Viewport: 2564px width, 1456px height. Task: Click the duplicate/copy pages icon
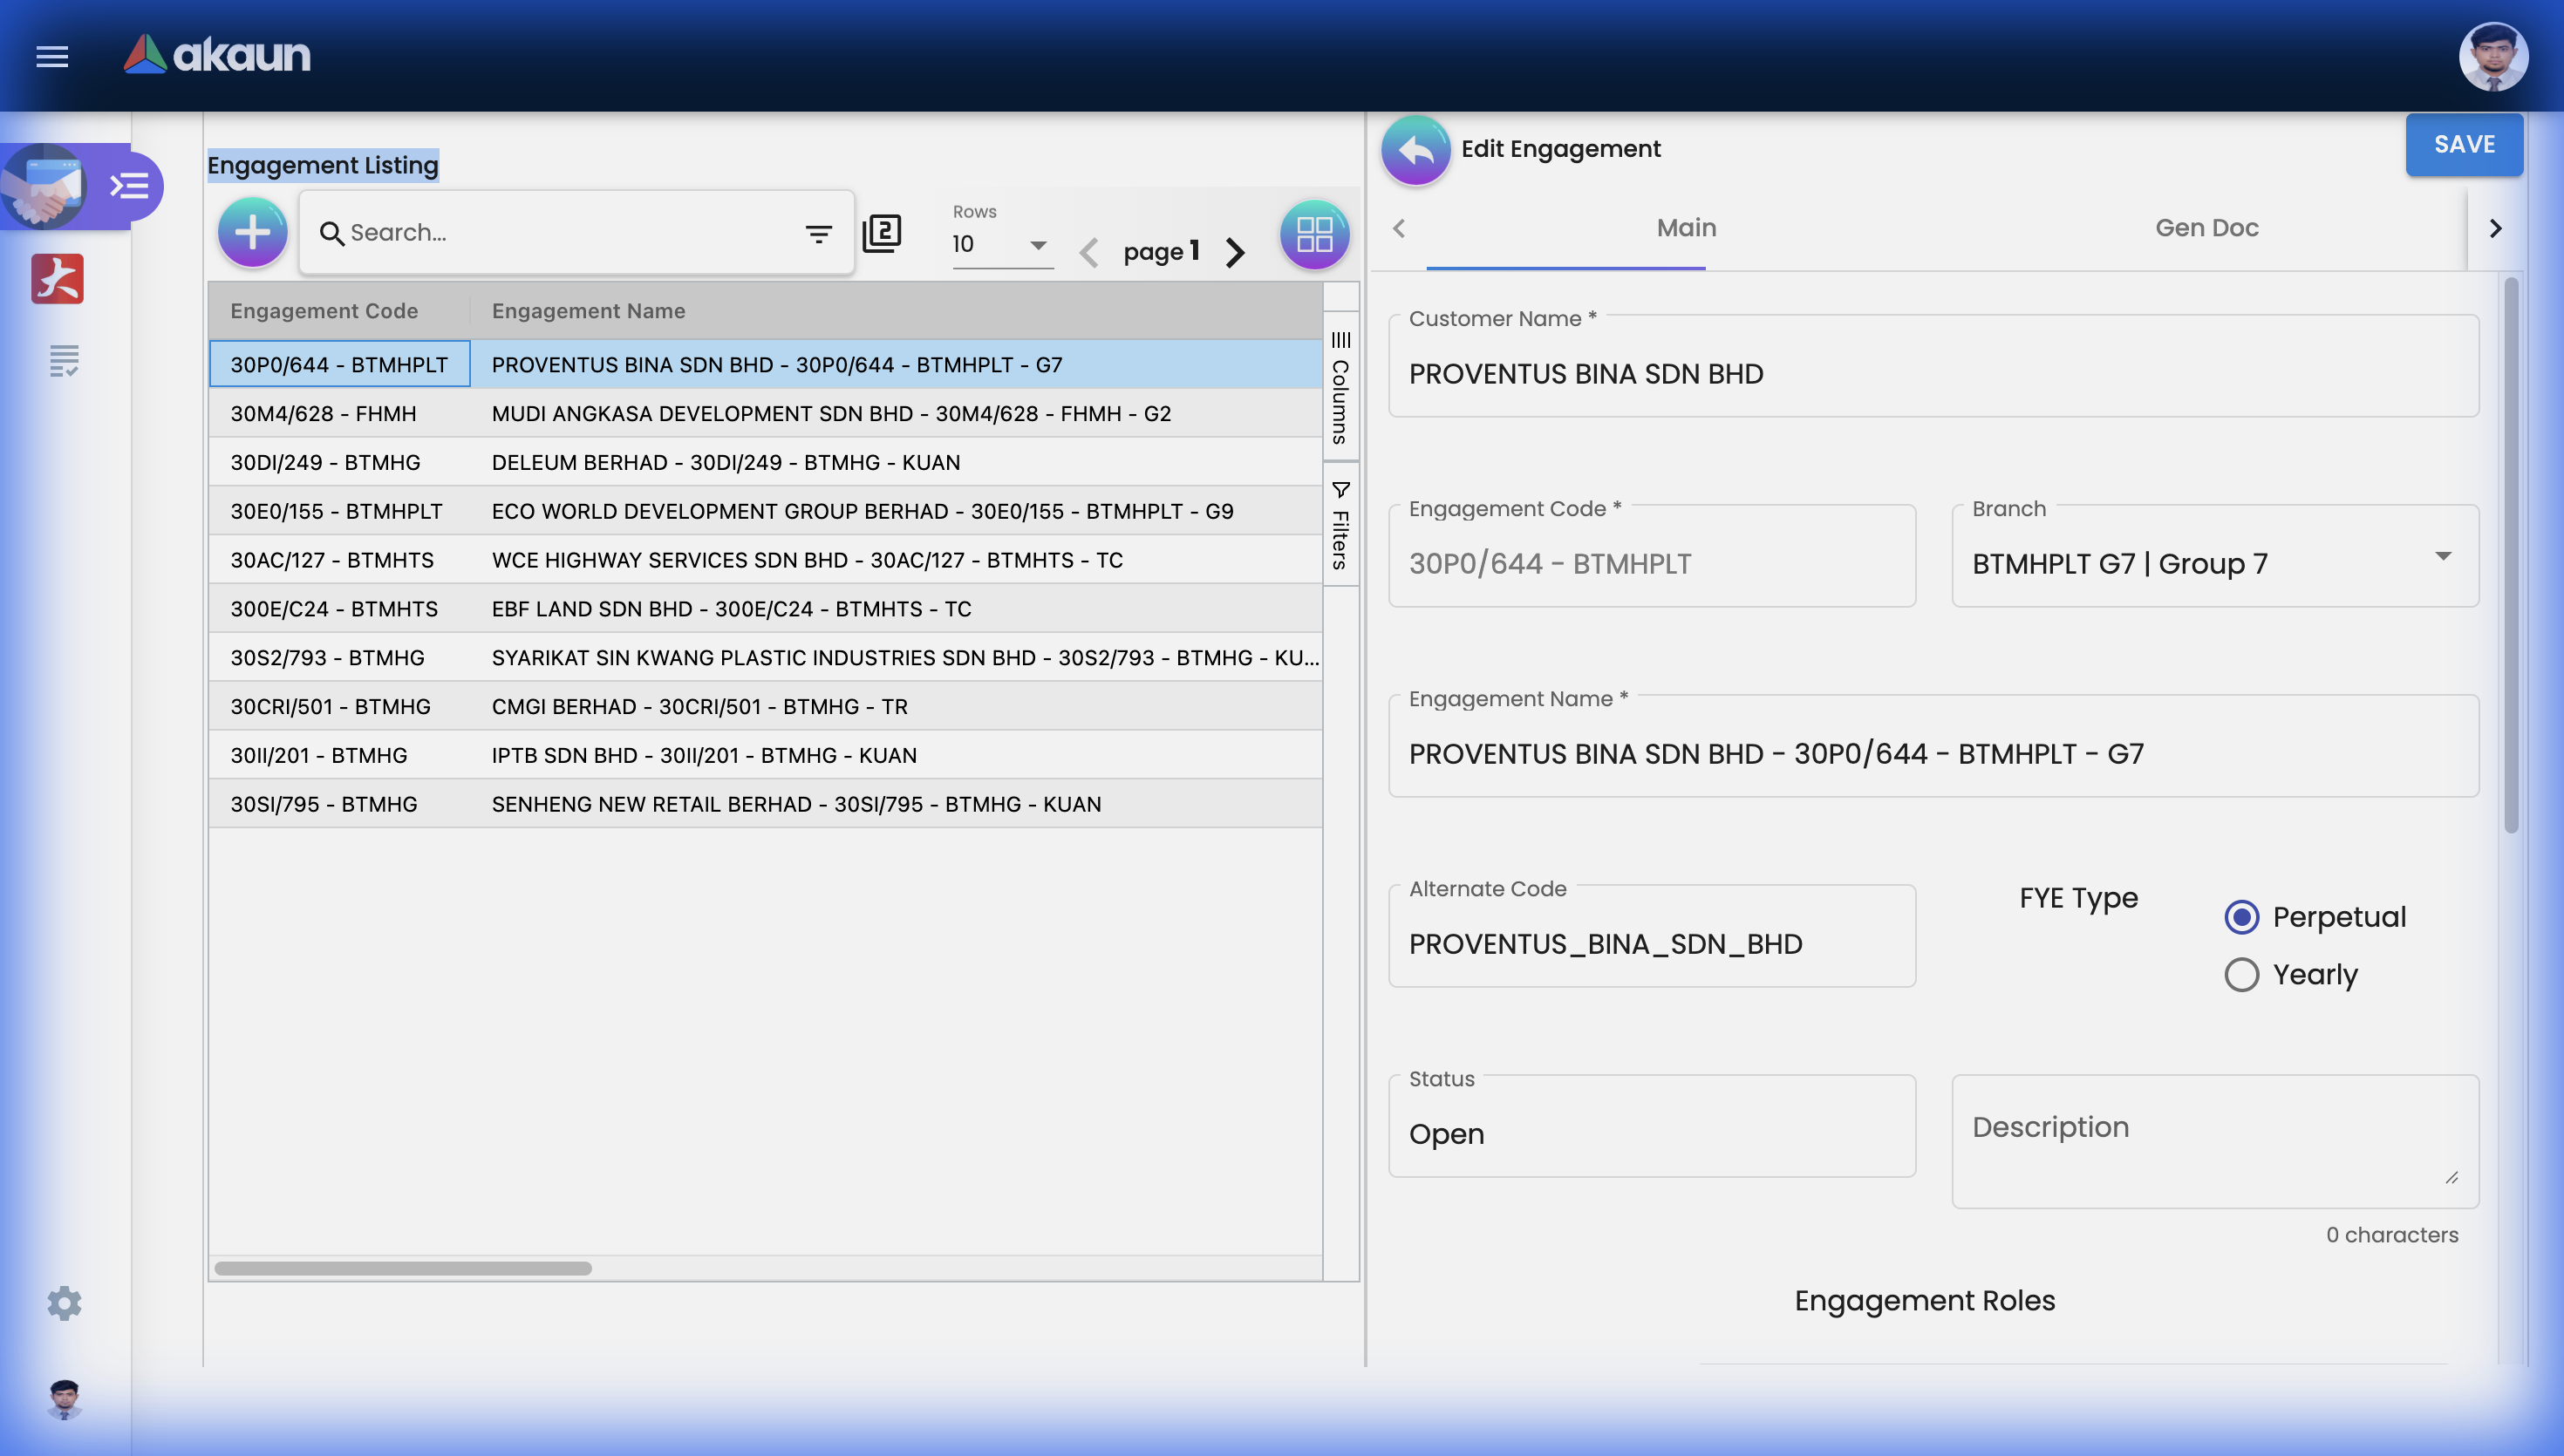(x=881, y=232)
